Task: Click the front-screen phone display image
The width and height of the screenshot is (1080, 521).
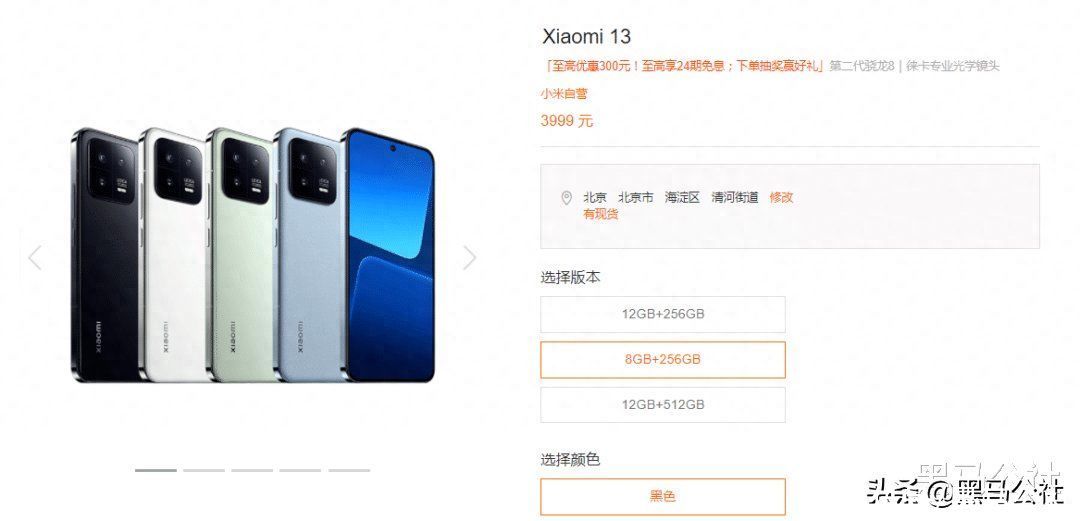Action: pyautogui.click(x=388, y=255)
